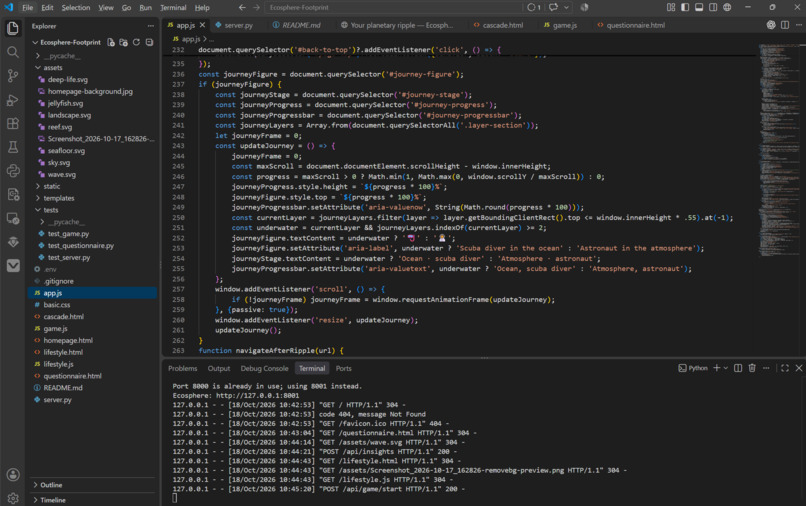The image size is (806, 506).
Task: Maximize the terminal panel size
Action: [784, 368]
